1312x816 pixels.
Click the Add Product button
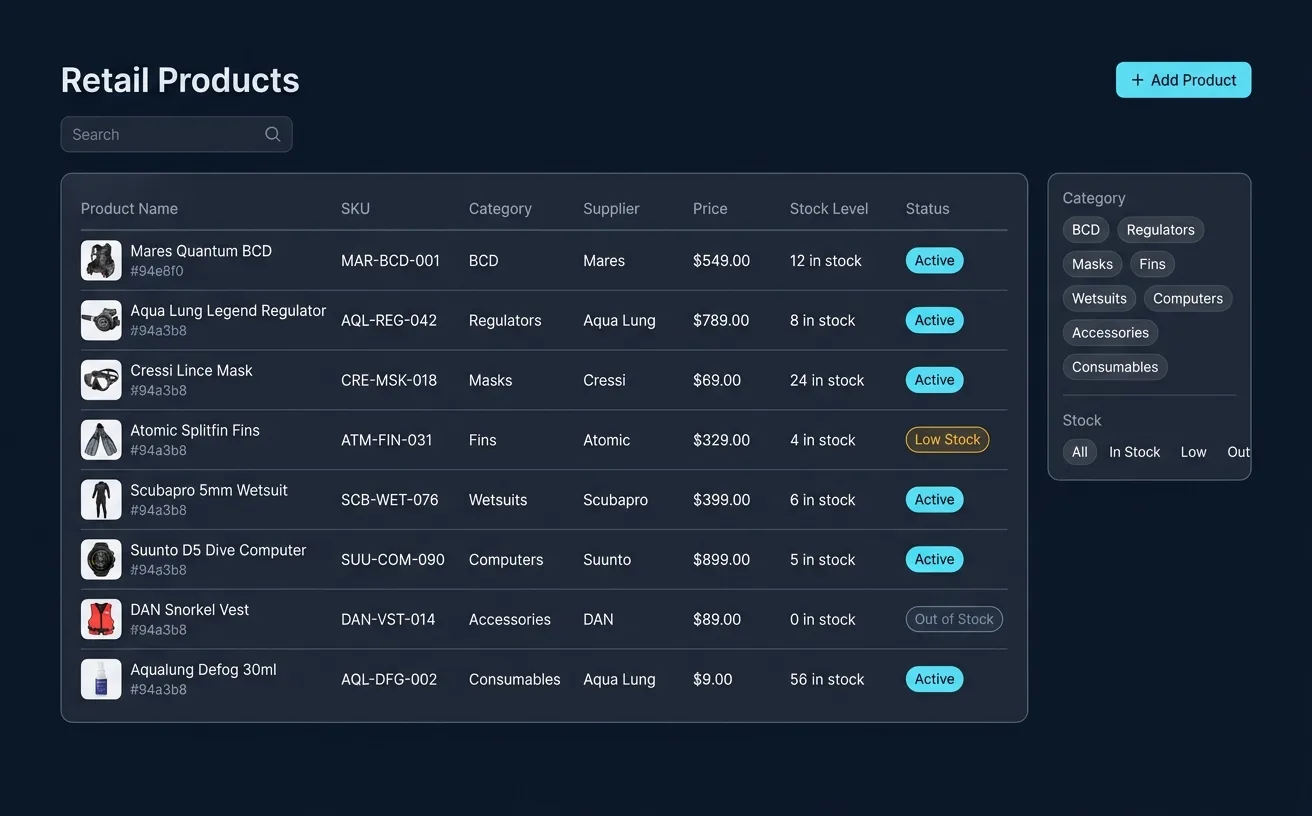(1183, 80)
